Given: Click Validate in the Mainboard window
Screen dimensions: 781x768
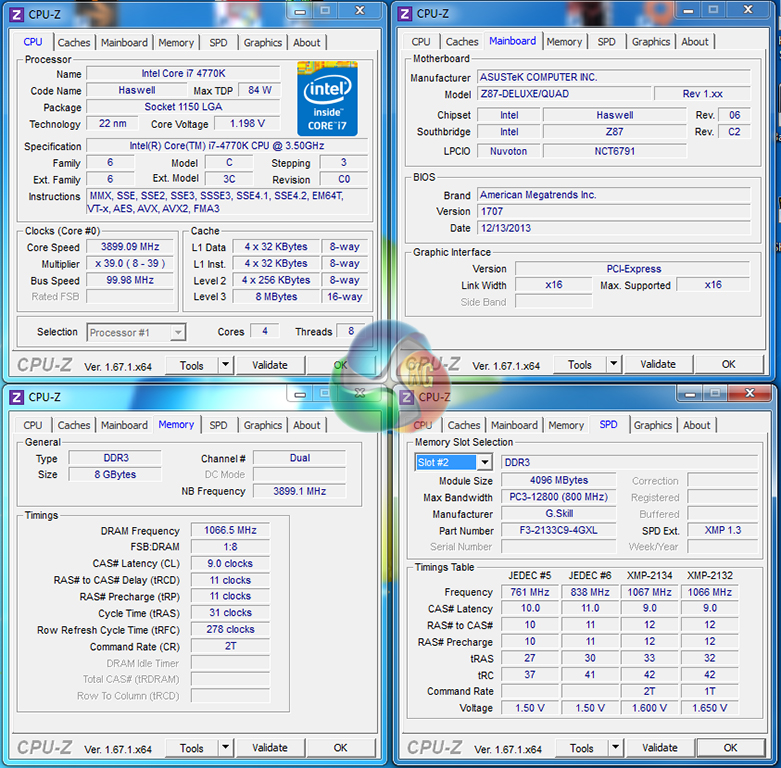Looking at the screenshot, I should click(658, 365).
